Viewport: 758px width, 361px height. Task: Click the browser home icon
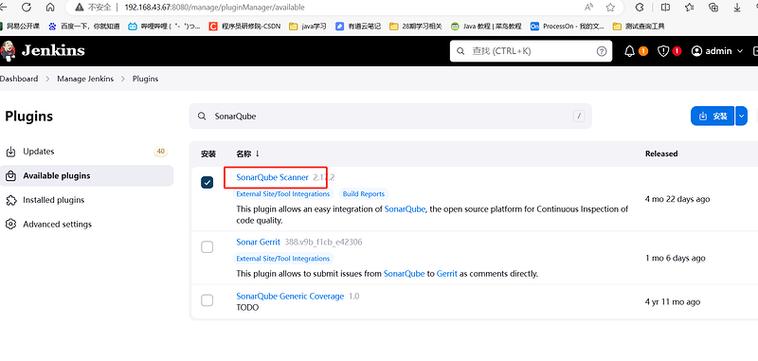50,7
